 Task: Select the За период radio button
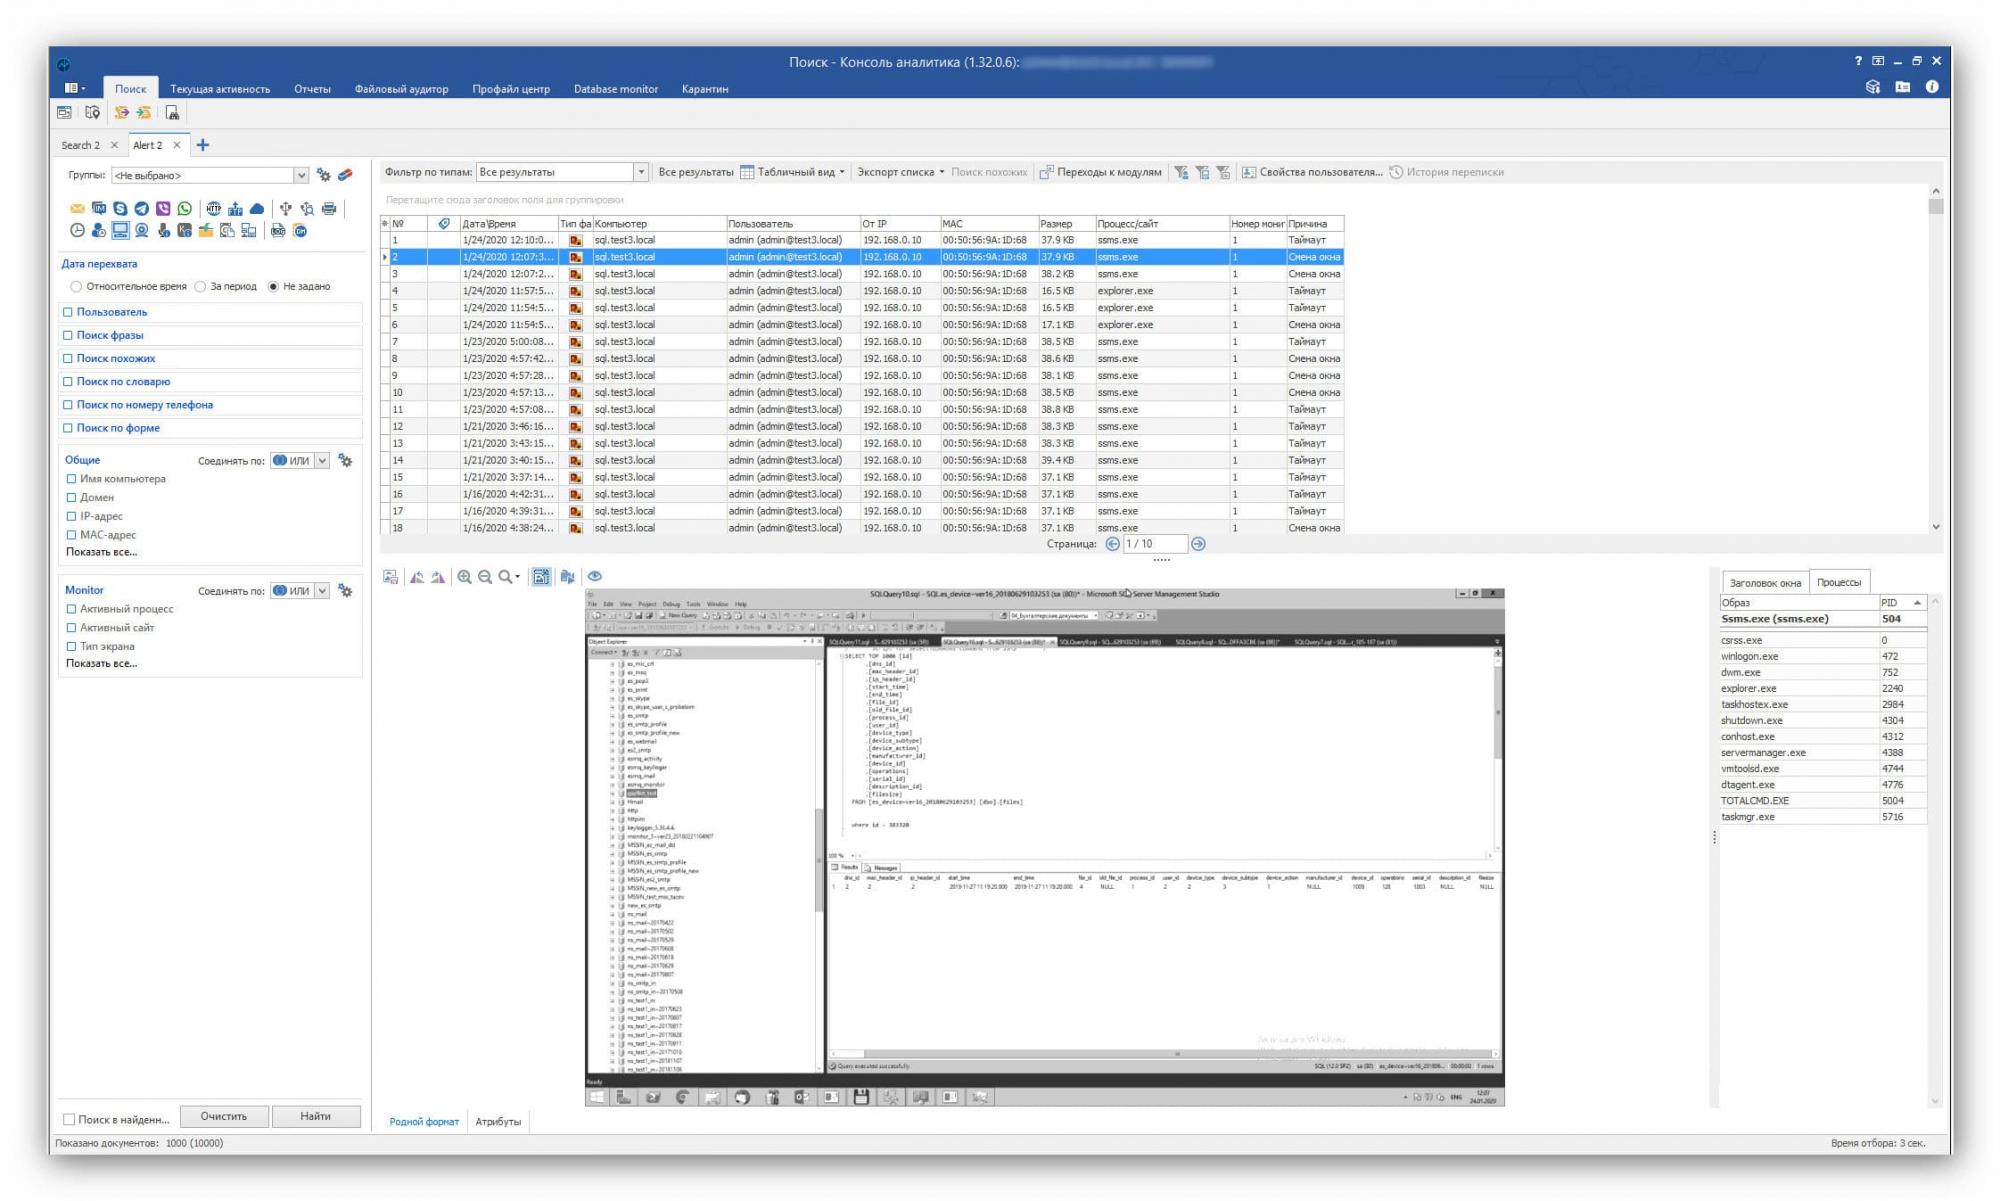click(201, 287)
